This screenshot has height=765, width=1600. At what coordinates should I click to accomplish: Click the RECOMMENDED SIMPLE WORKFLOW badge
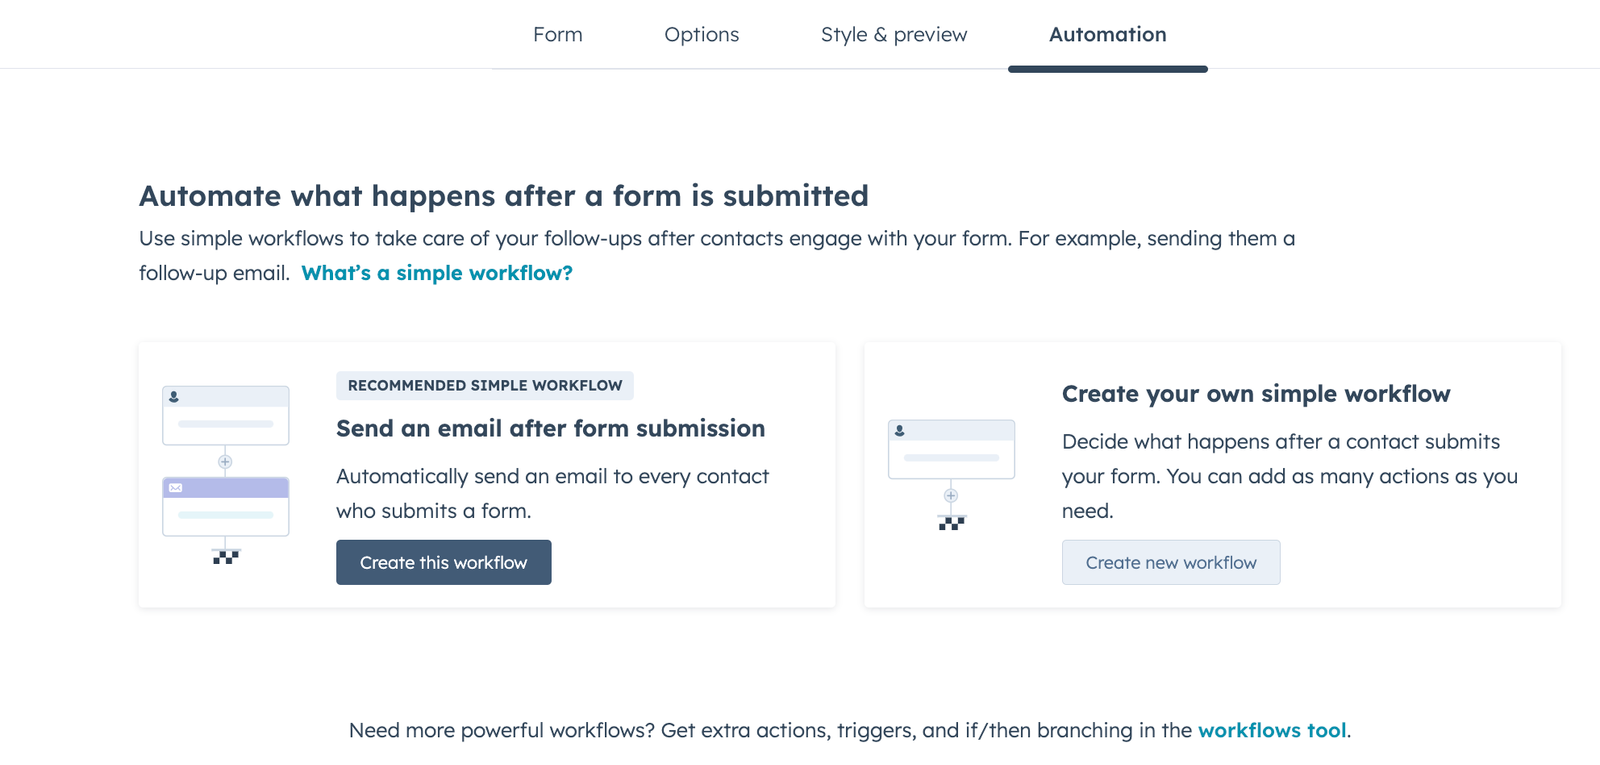485,385
